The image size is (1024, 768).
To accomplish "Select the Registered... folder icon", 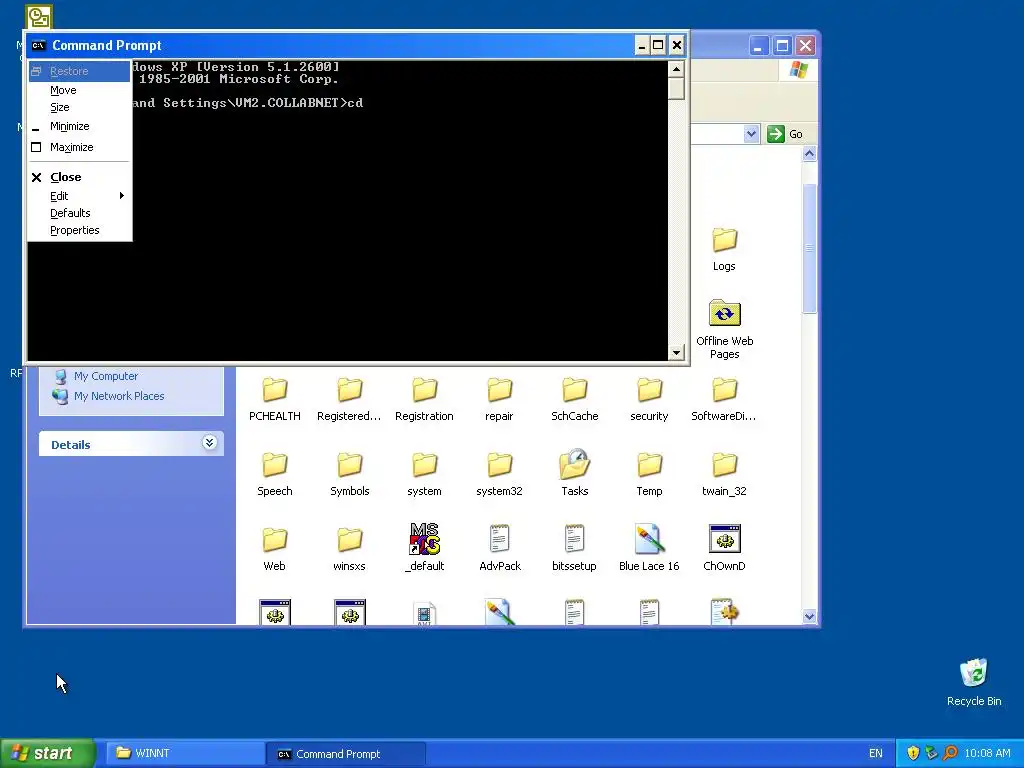I will point(349,390).
